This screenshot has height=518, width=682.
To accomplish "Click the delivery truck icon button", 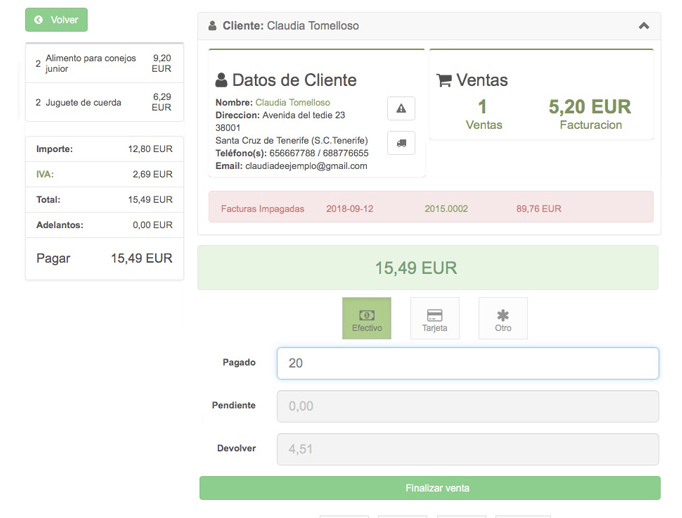I will [401, 143].
